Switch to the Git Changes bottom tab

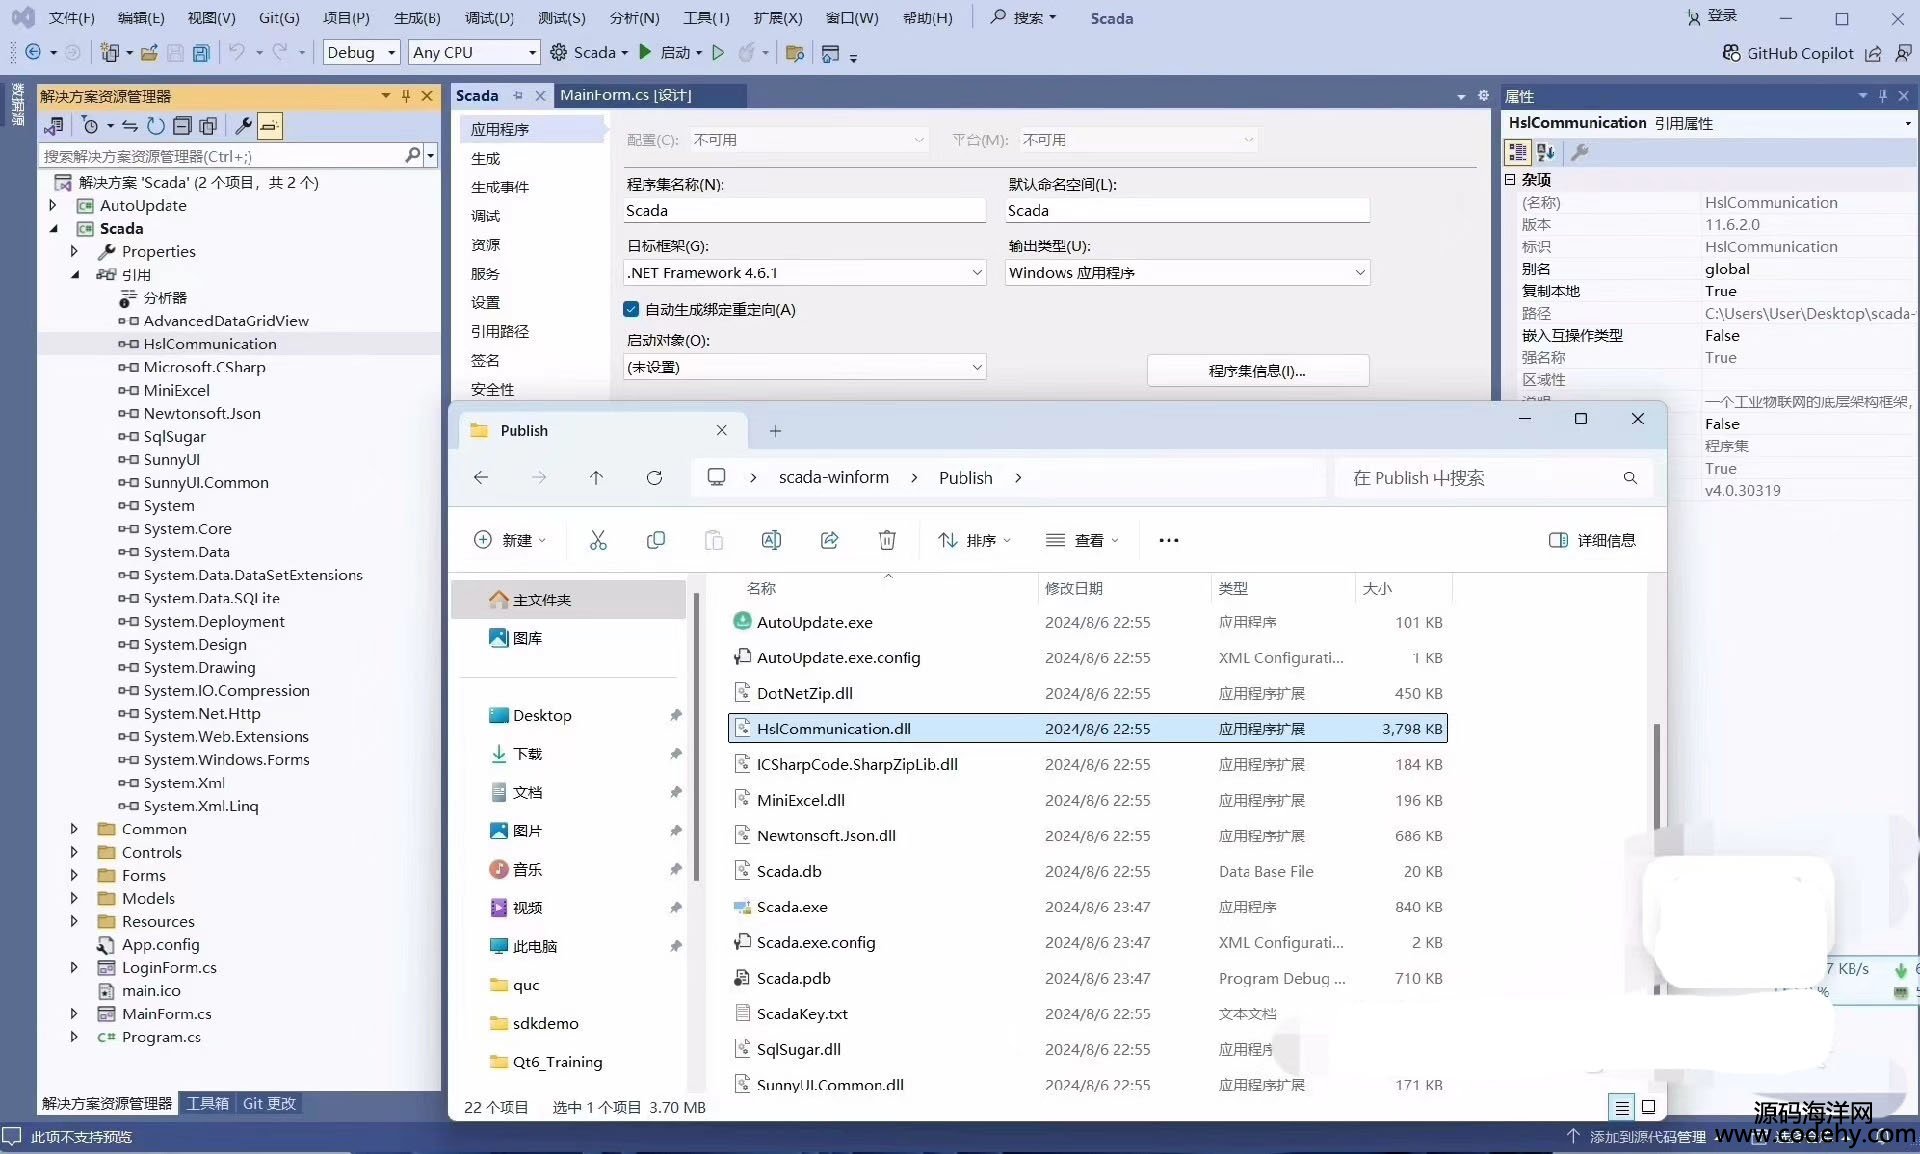tap(269, 1103)
